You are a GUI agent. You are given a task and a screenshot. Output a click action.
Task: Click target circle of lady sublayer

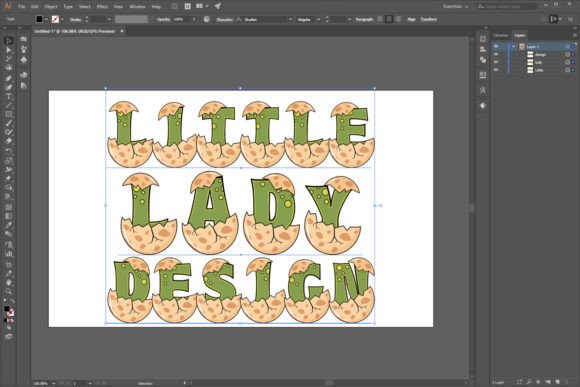567,62
